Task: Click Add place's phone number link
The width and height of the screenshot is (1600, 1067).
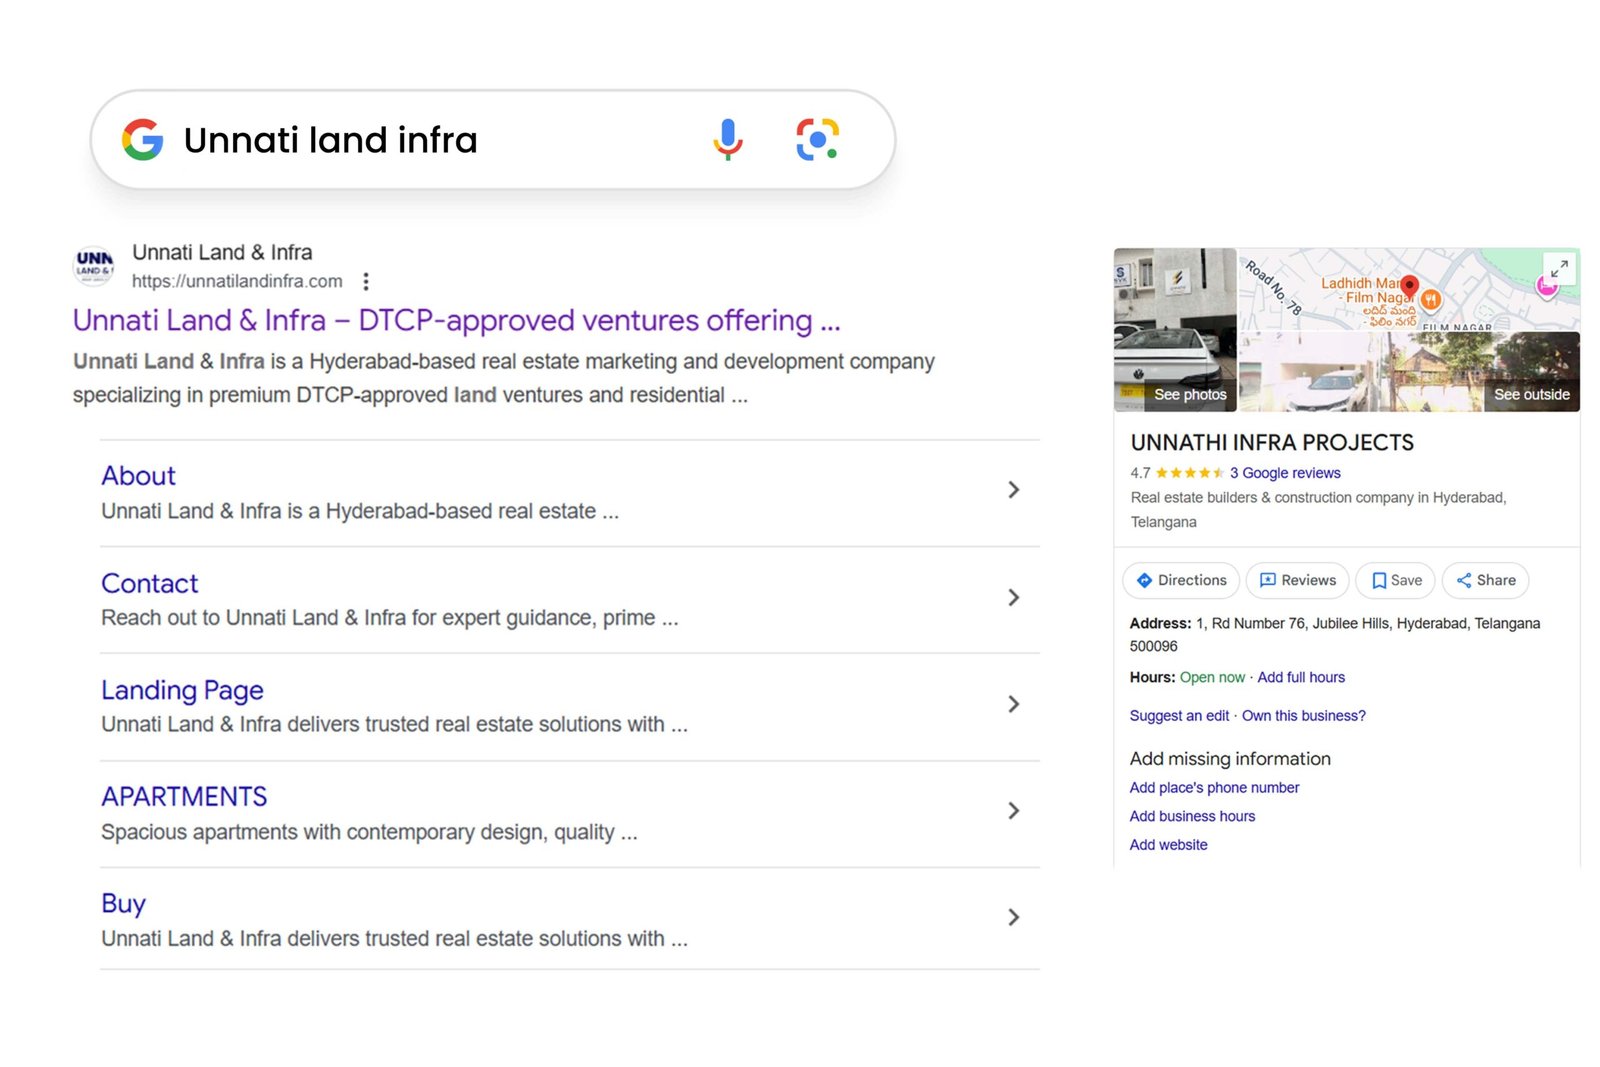Action: coord(1214,788)
